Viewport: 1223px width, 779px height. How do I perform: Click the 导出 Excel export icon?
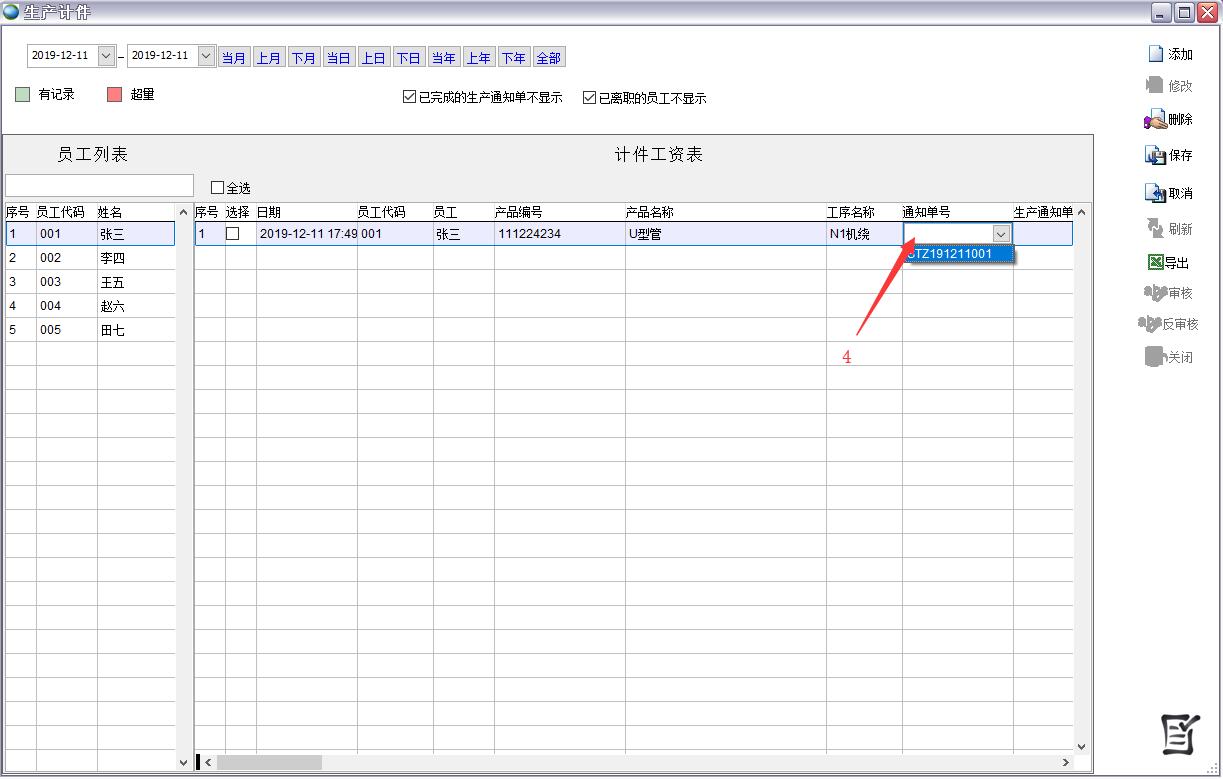tap(1155, 263)
